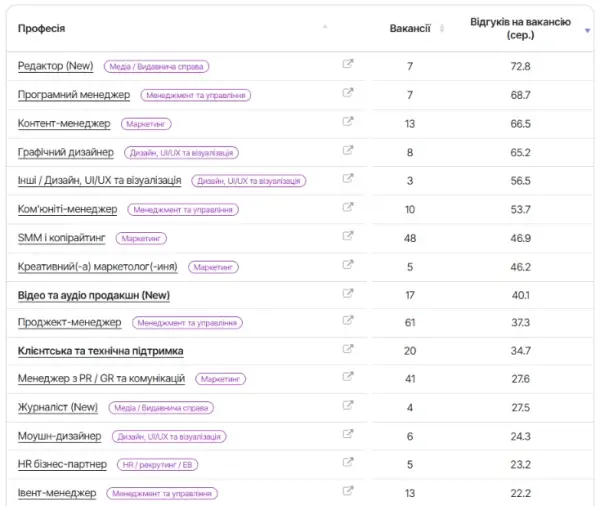Image resolution: width=600 pixels, height=506 pixels.
Task: Click HR / рекрутинг / EB tag
Action: point(157,465)
